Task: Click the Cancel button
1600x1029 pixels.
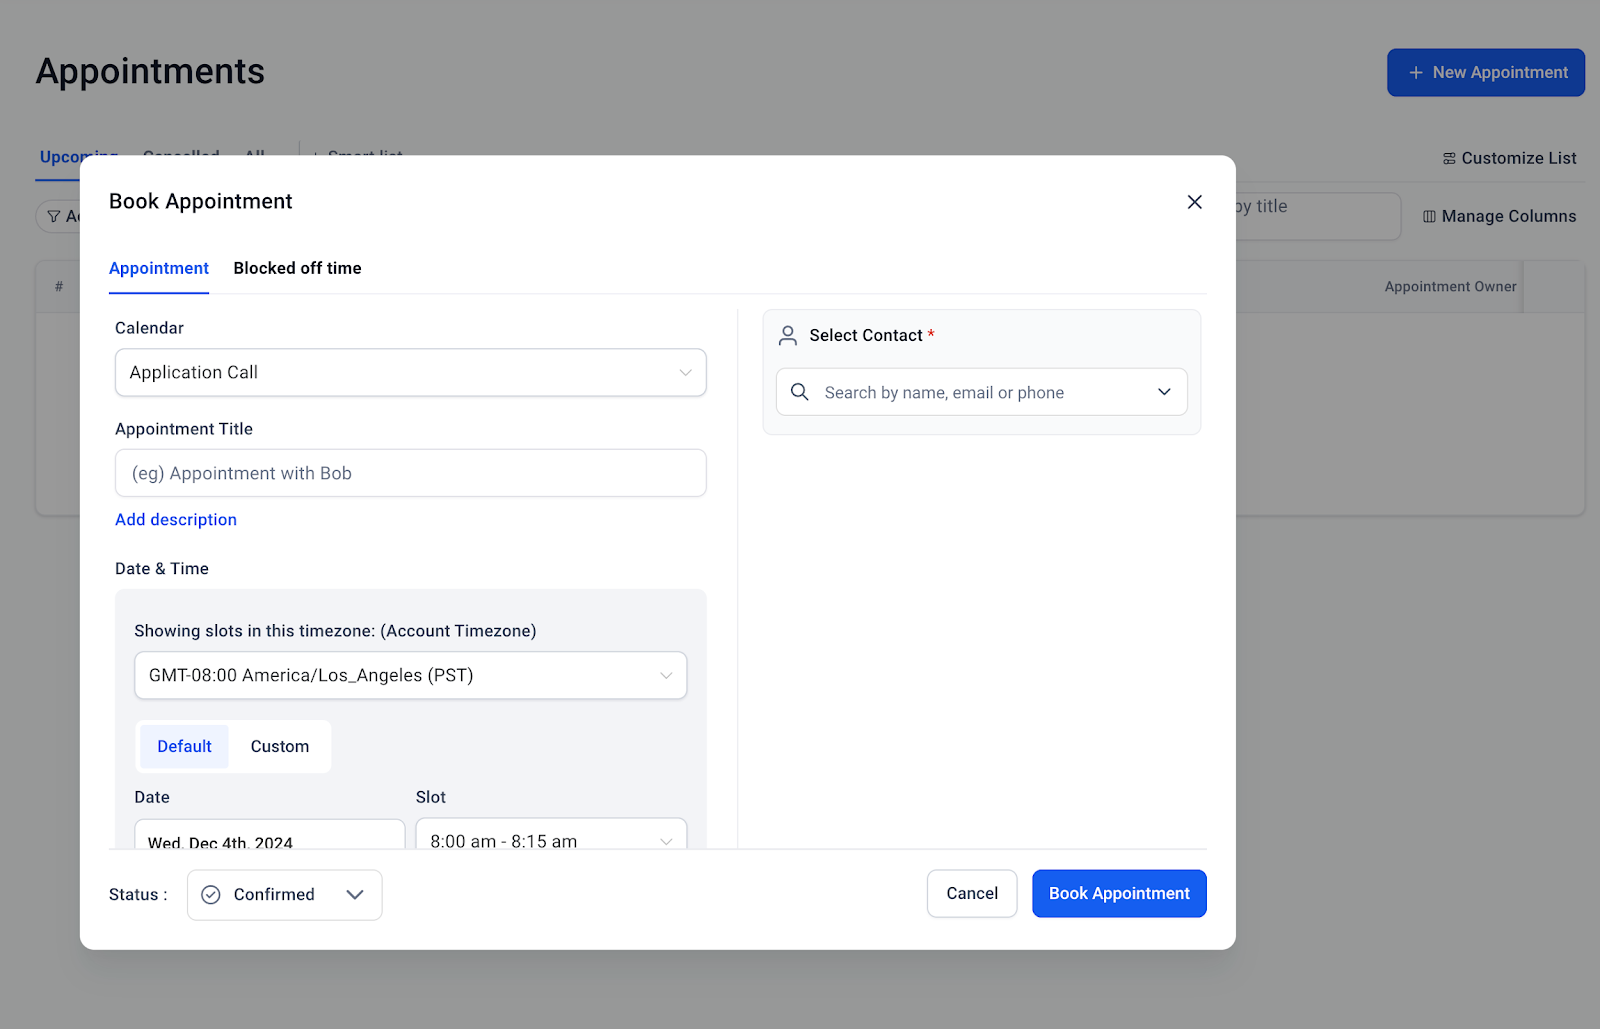Action: click(972, 894)
